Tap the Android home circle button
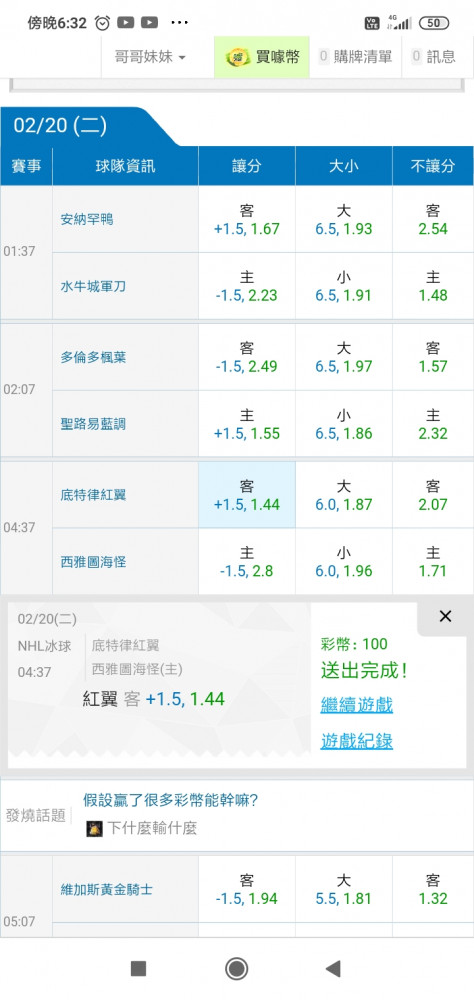Viewport: 474px width, 1000px height. 237,968
